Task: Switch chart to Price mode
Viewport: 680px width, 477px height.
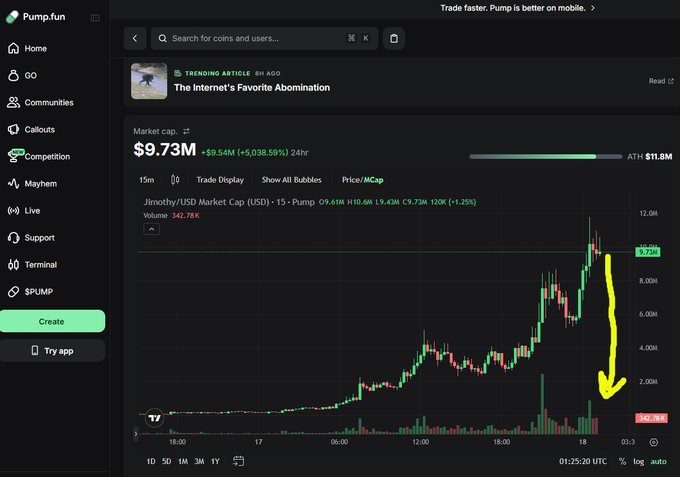Action: (x=350, y=180)
